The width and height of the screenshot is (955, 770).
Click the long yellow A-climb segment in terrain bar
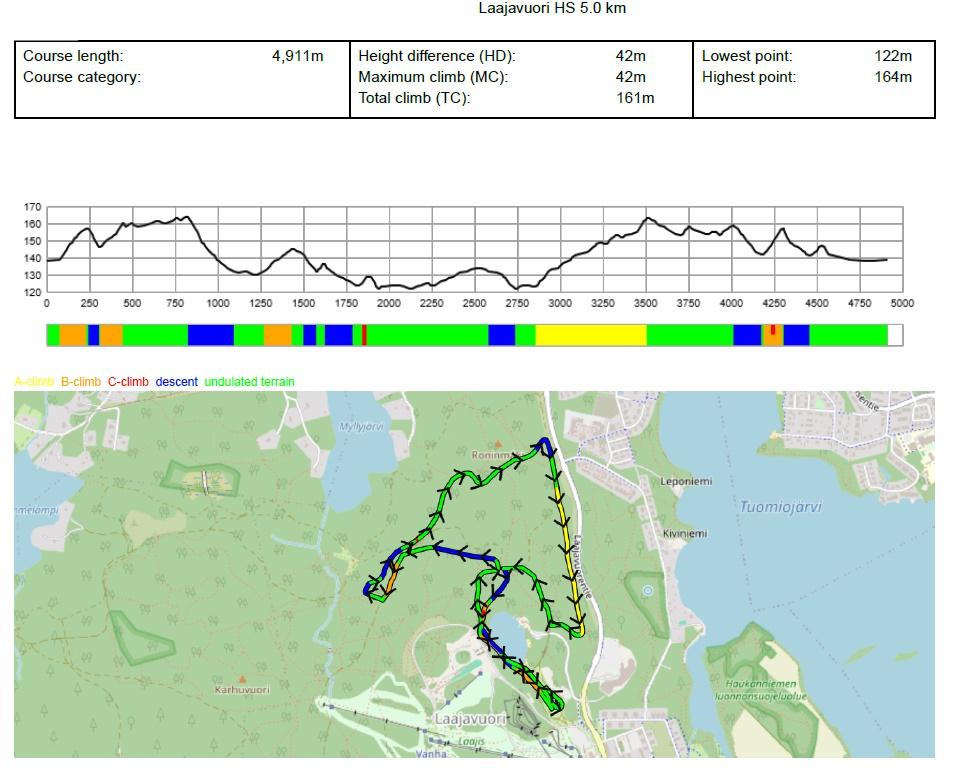[591, 335]
